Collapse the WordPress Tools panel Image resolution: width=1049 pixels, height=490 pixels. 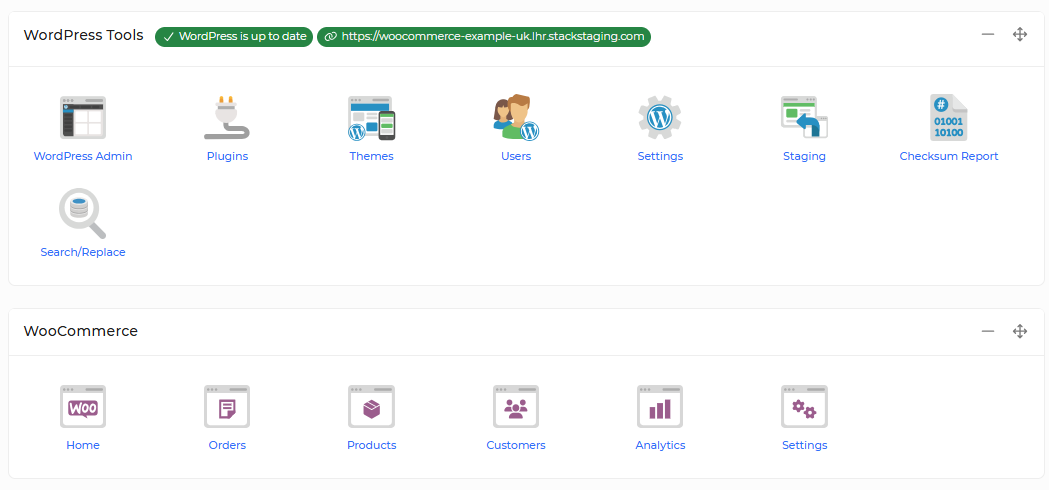[987, 35]
